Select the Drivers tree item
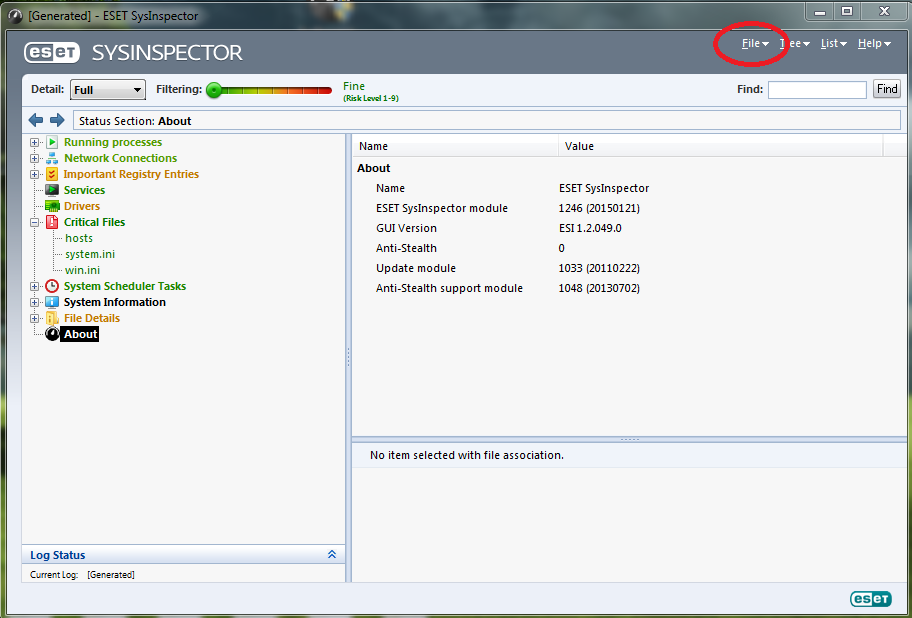The width and height of the screenshot is (912, 618). pos(82,206)
